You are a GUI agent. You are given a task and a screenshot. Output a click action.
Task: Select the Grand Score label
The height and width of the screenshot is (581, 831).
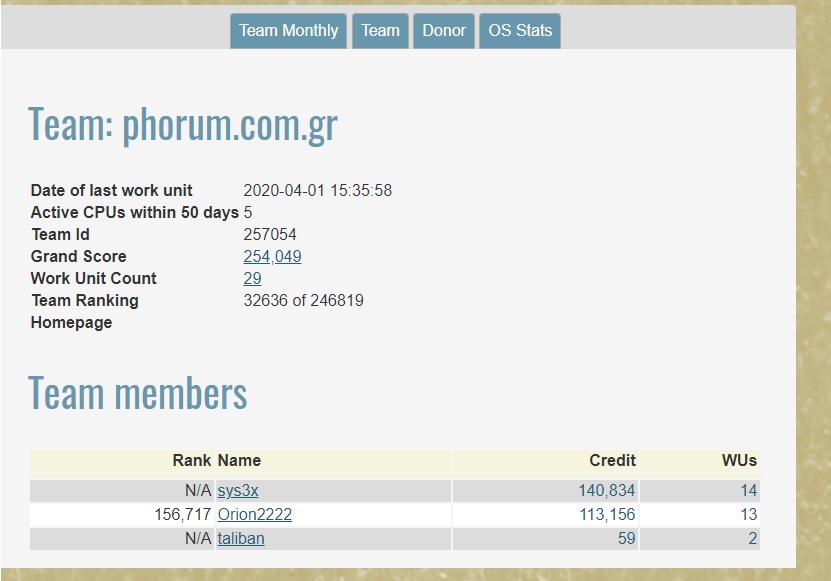point(78,257)
